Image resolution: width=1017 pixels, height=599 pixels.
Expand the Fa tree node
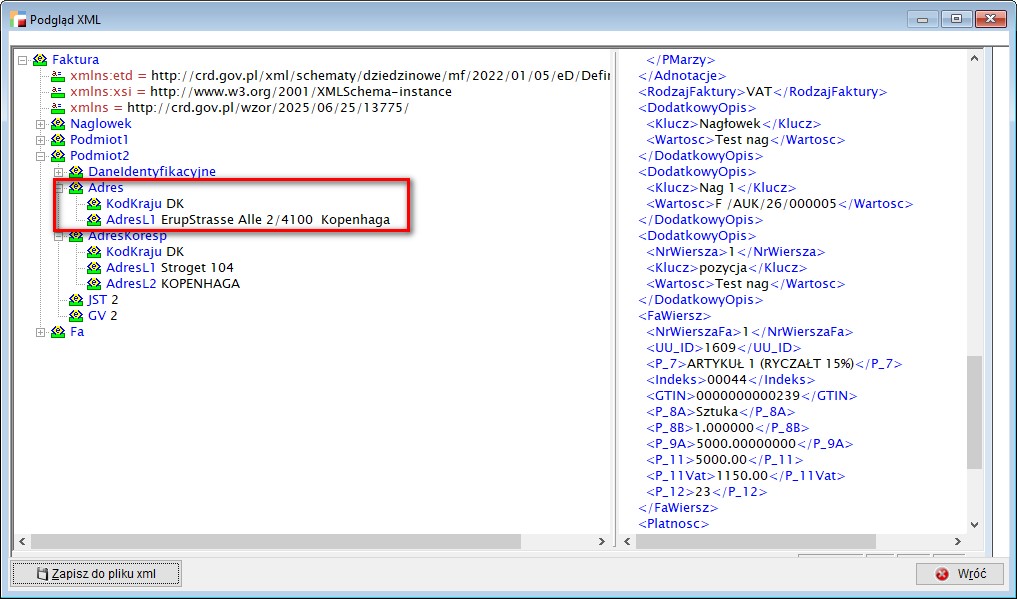tap(41, 332)
